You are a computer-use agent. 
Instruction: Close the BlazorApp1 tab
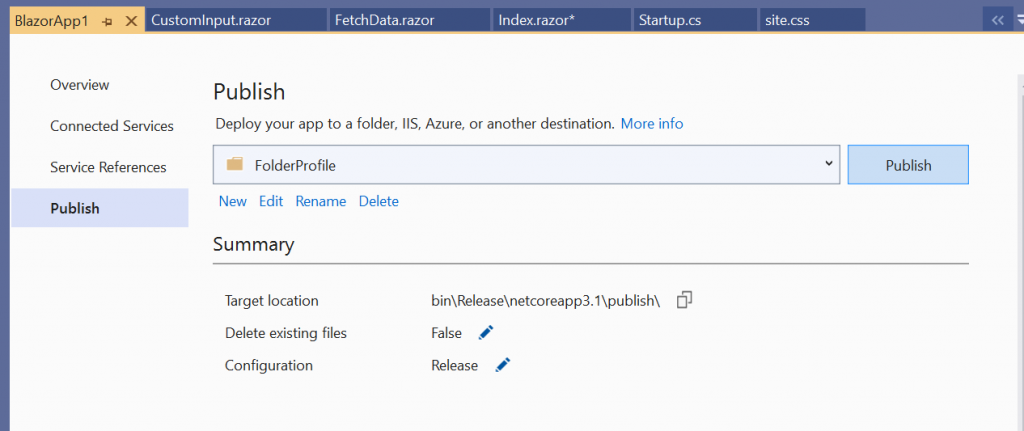point(130,21)
